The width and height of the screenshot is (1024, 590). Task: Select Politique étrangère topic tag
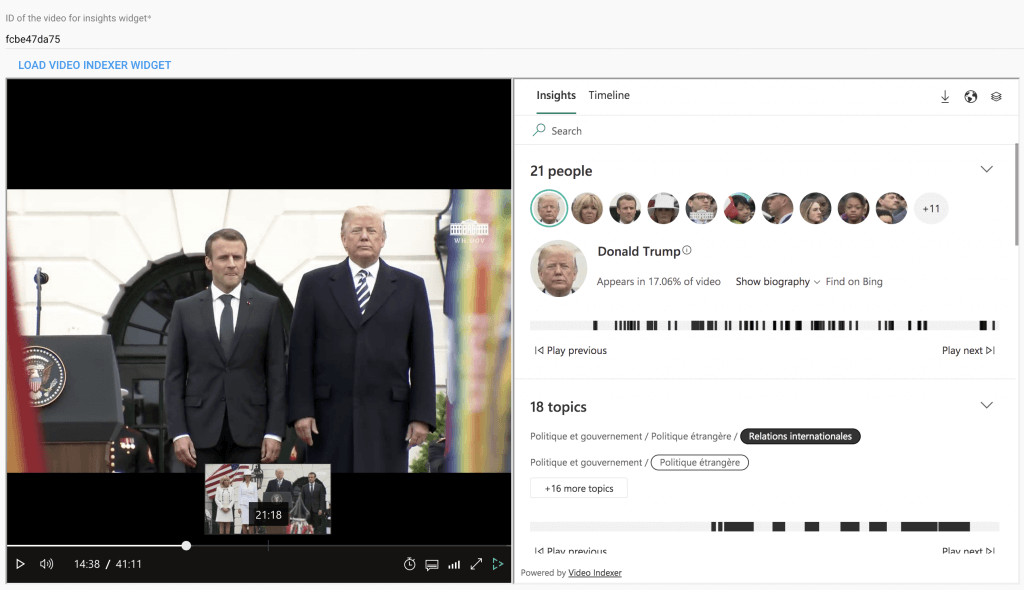click(x=699, y=463)
